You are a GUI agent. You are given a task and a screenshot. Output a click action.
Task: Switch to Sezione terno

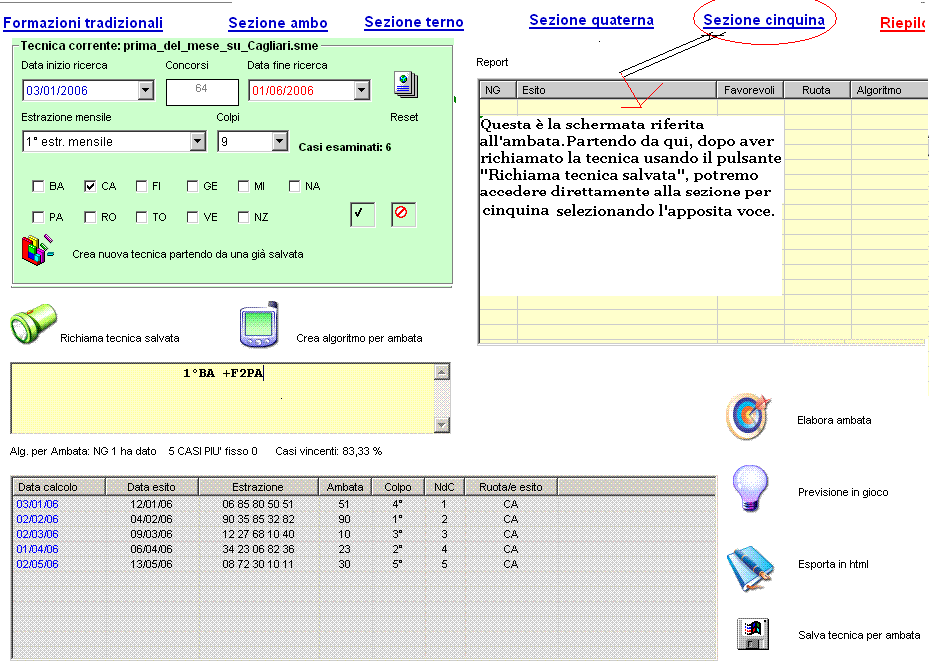click(414, 22)
